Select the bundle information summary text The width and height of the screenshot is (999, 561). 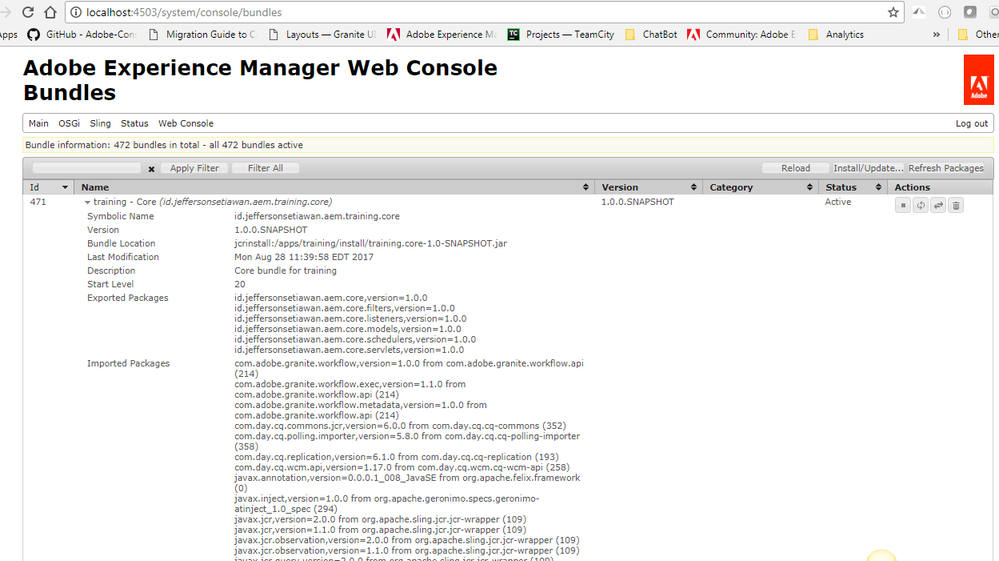coord(164,145)
